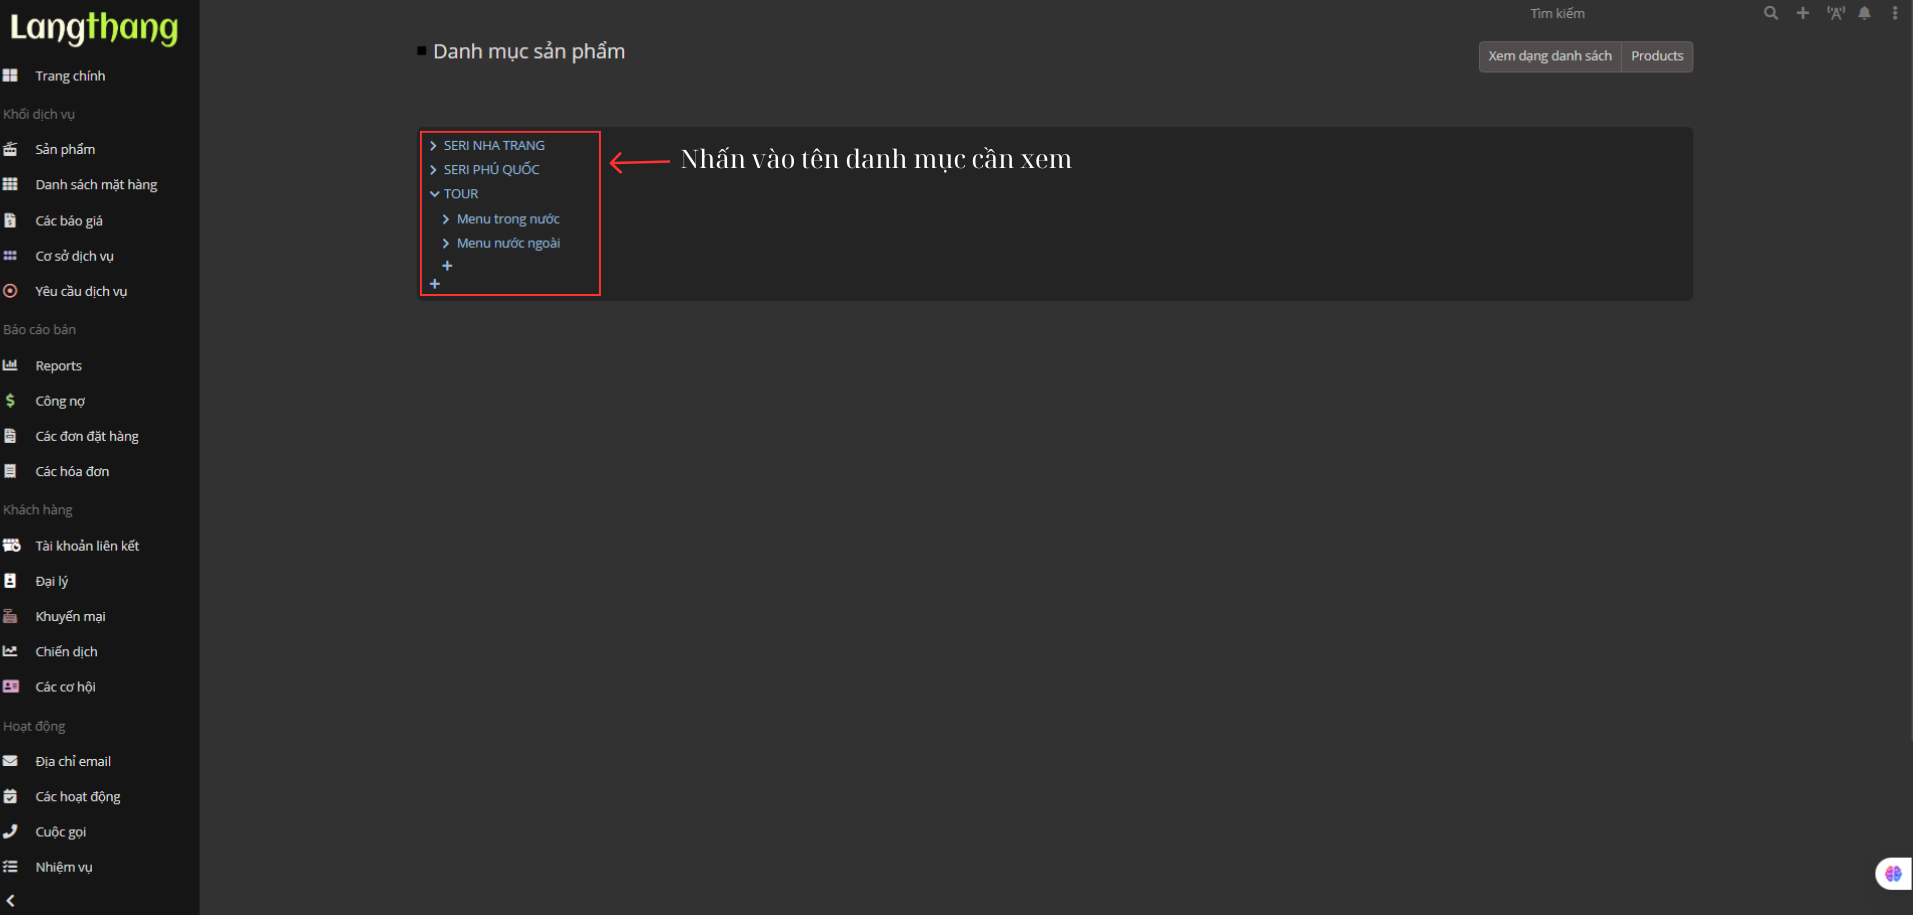This screenshot has width=1913, height=915.
Task: Open the three-dot menu in top bar
Action: (x=1894, y=13)
